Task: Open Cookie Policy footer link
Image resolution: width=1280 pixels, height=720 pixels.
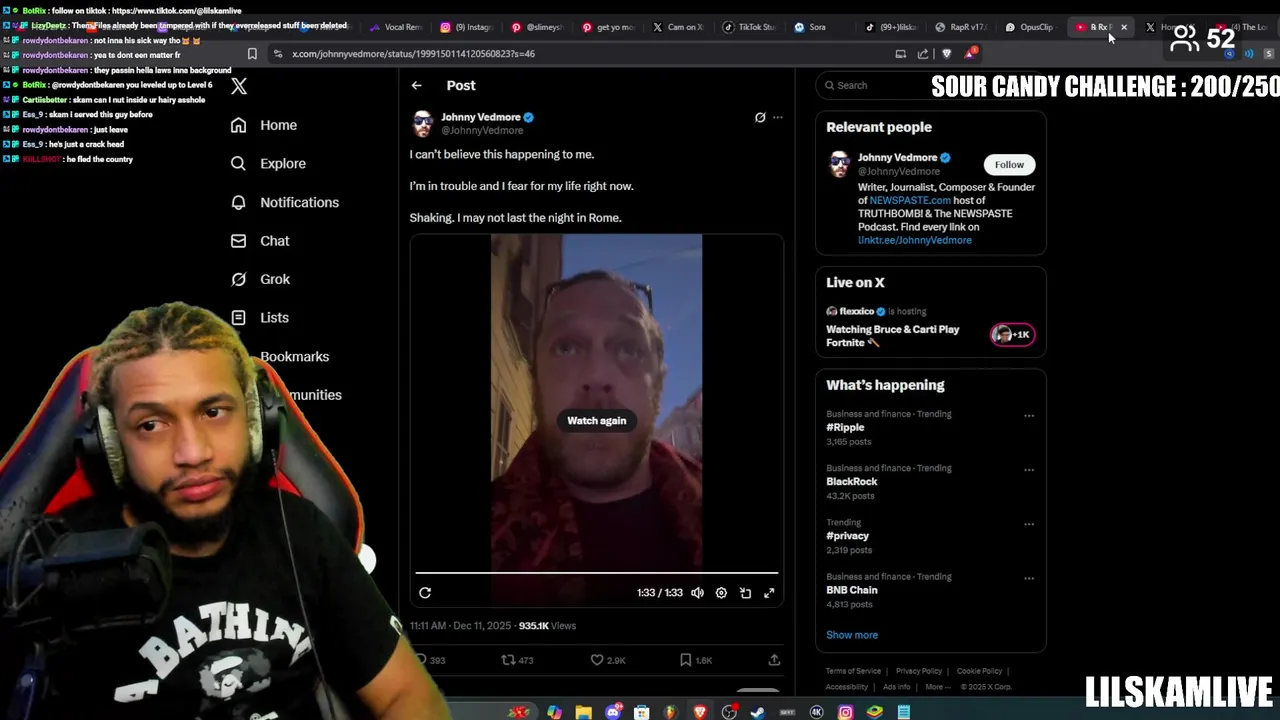Action: [x=979, y=671]
